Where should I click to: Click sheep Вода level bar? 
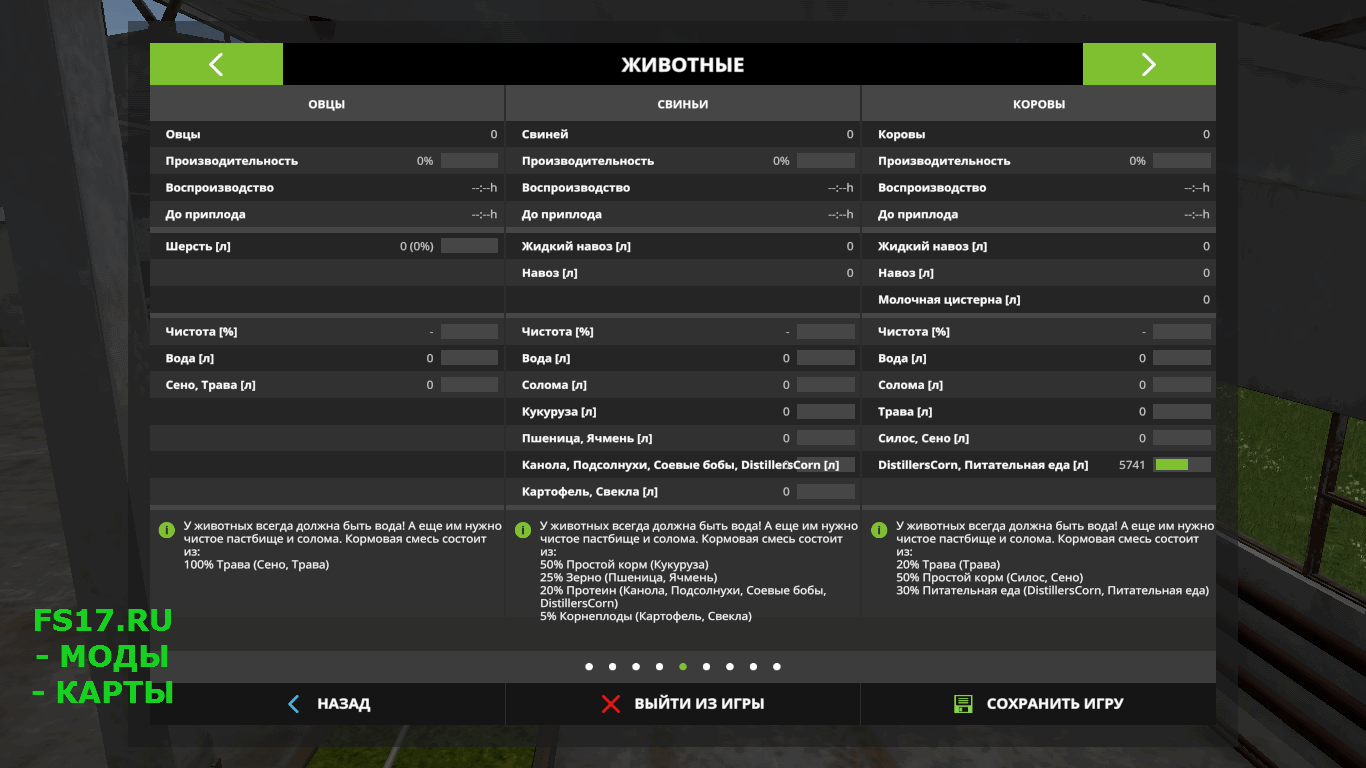(469, 358)
